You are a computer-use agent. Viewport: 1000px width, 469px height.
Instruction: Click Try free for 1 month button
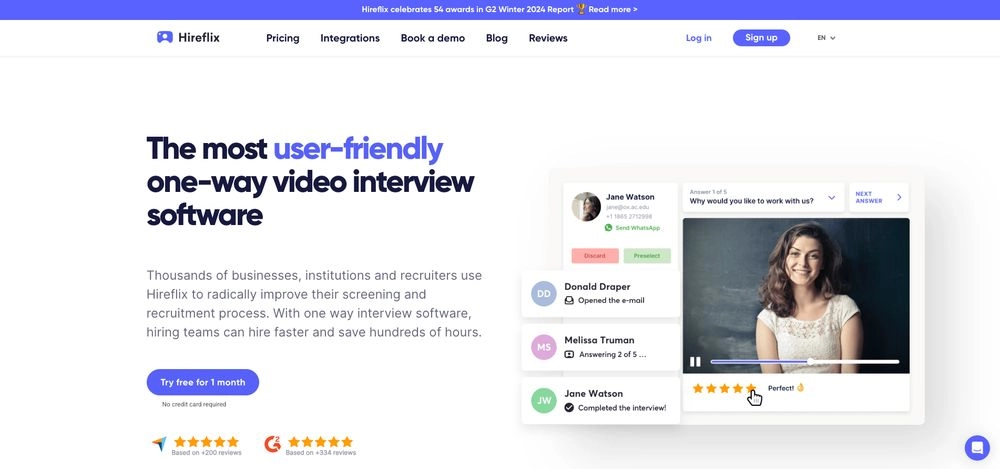tap(203, 382)
